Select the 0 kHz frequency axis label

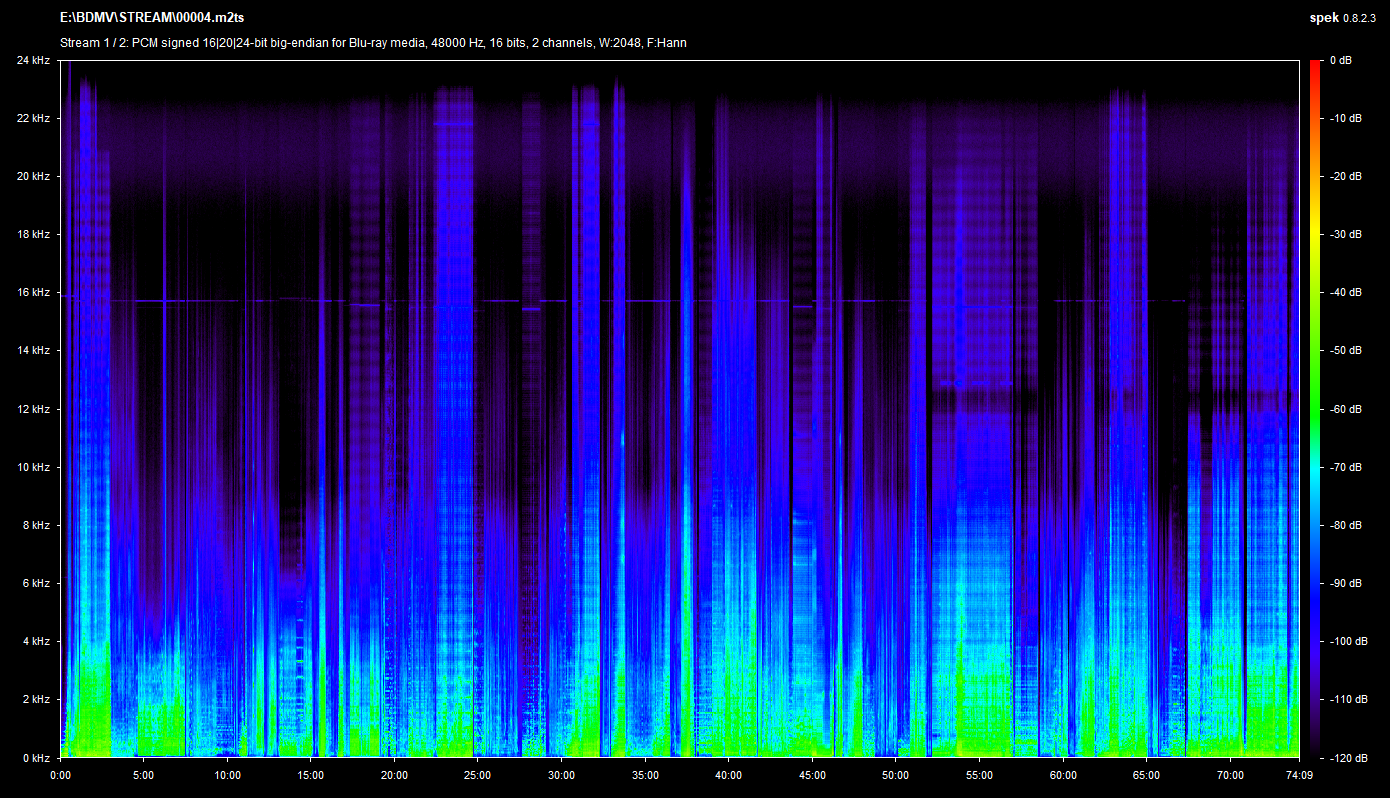tap(36, 758)
